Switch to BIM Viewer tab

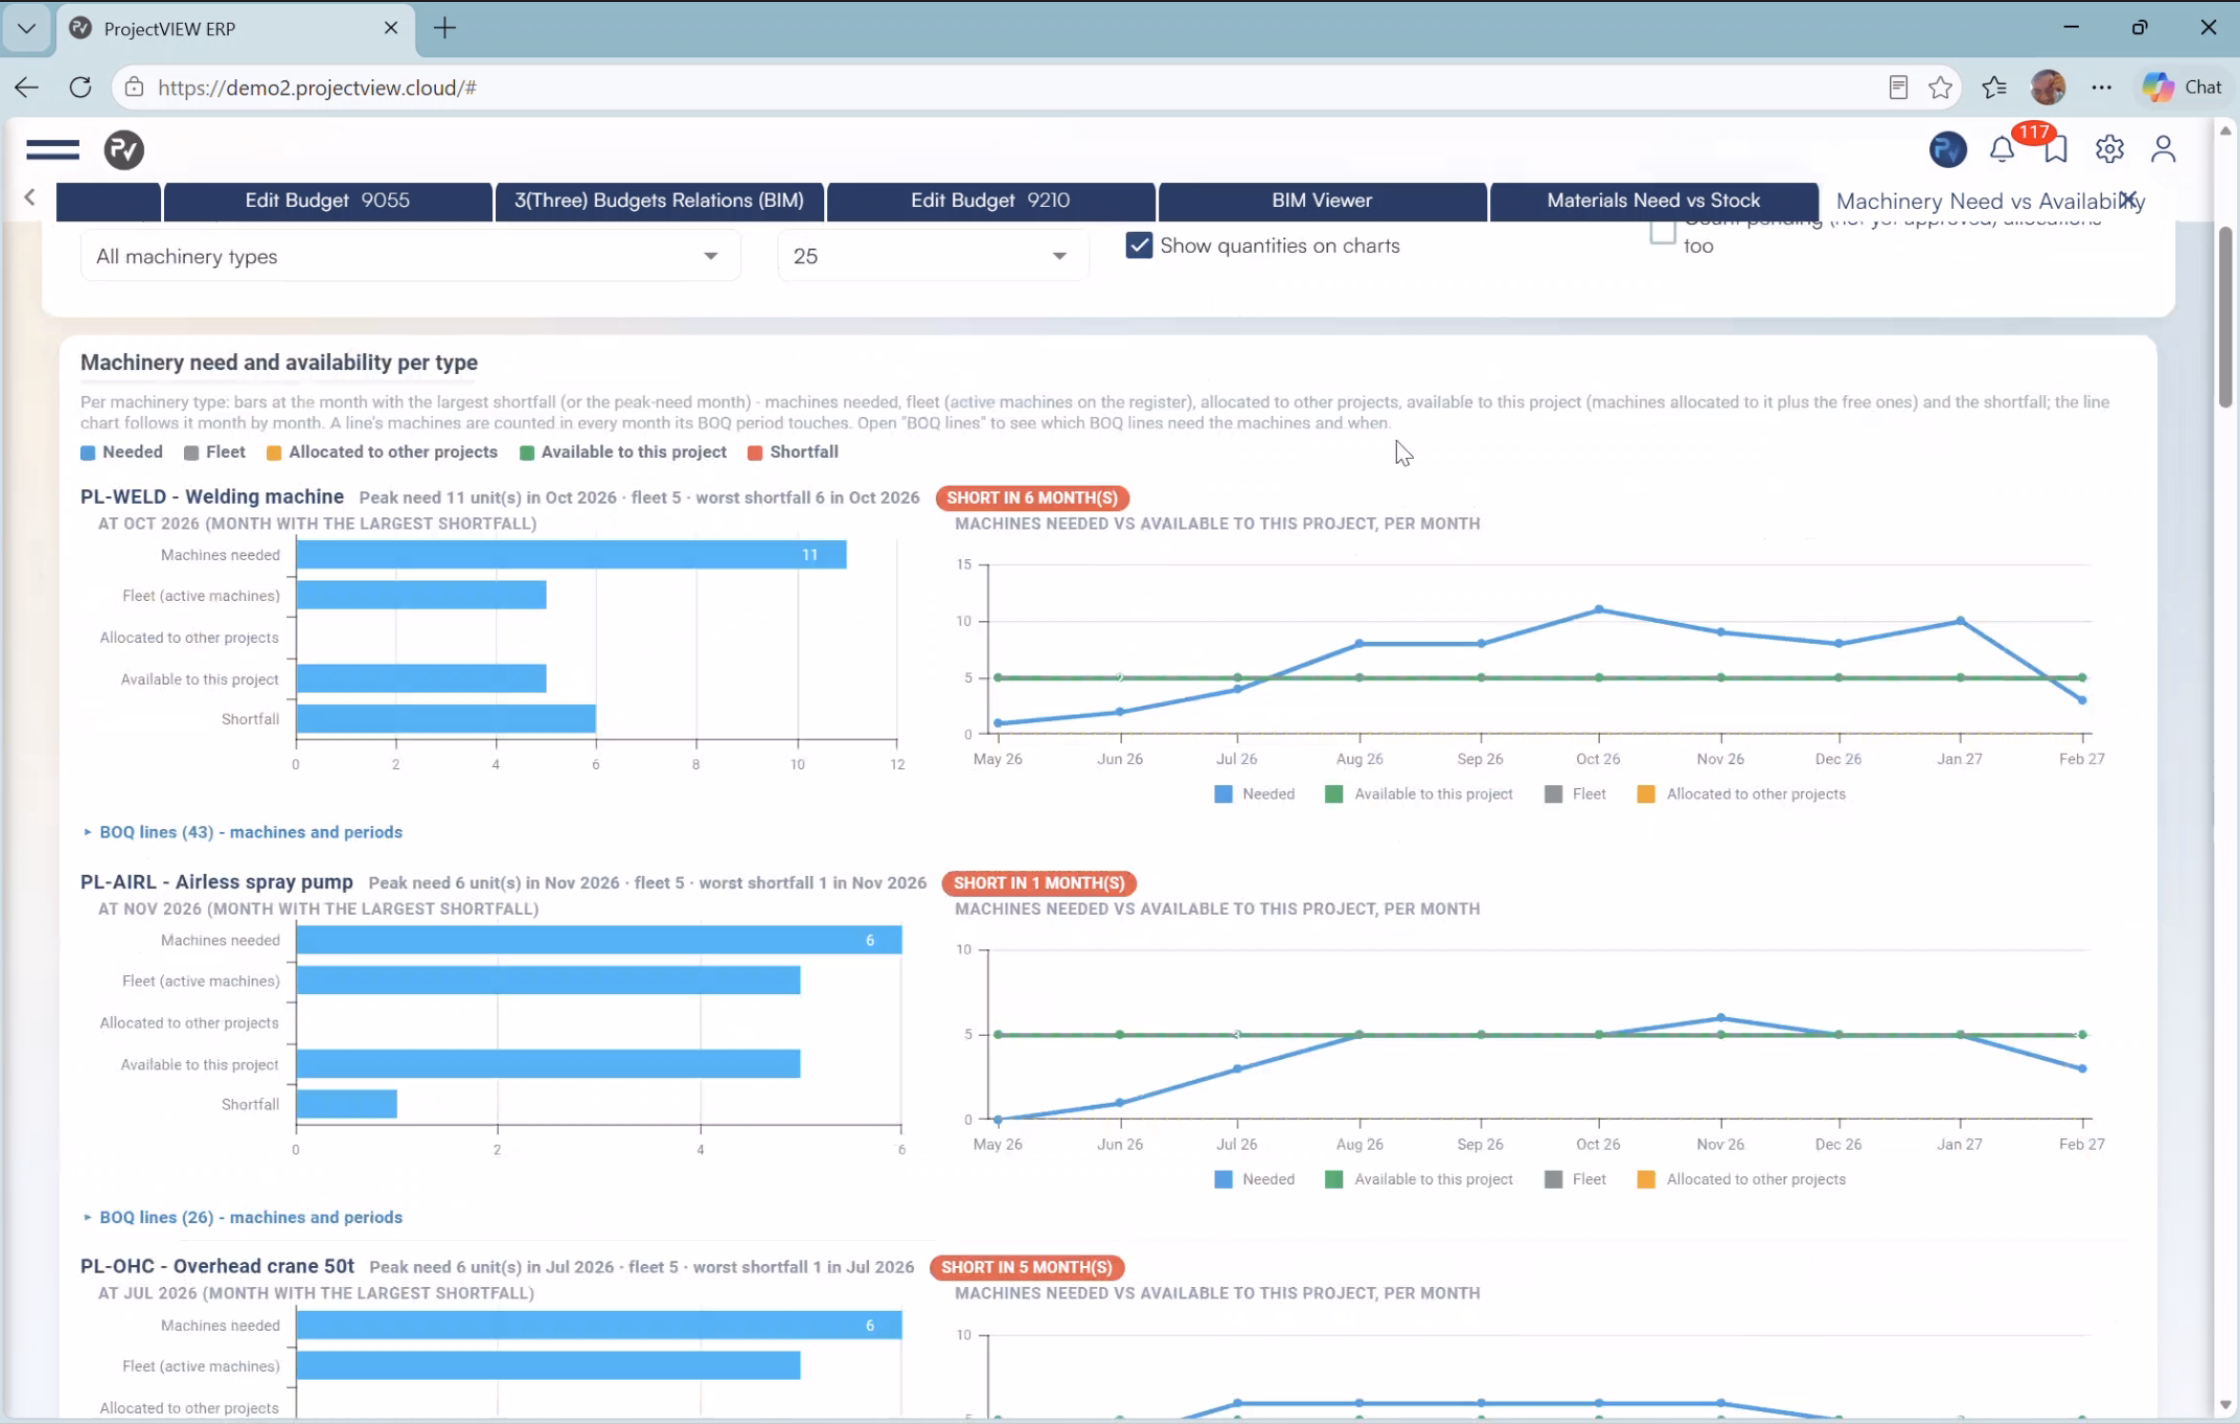point(1322,200)
